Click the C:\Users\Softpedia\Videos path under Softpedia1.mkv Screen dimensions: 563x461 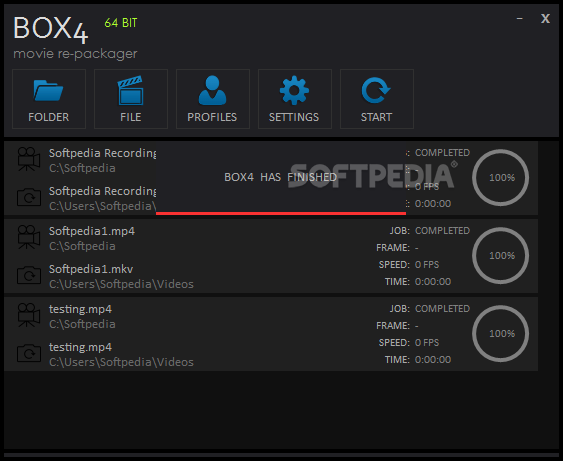(x=121, y=284)
